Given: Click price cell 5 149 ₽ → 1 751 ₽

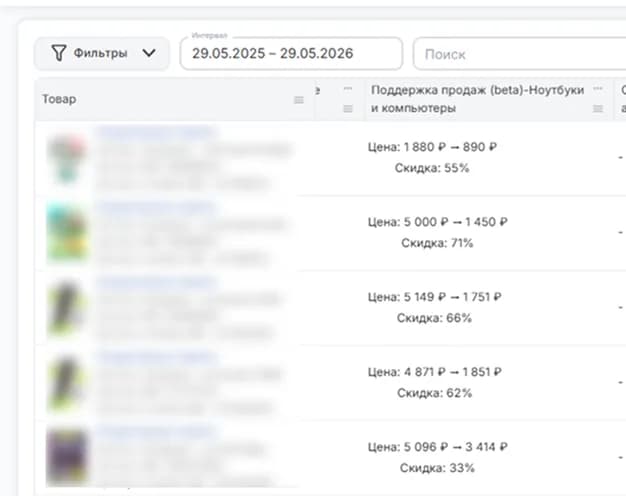Looking at the screenshot, I should [x=435, y=297].
